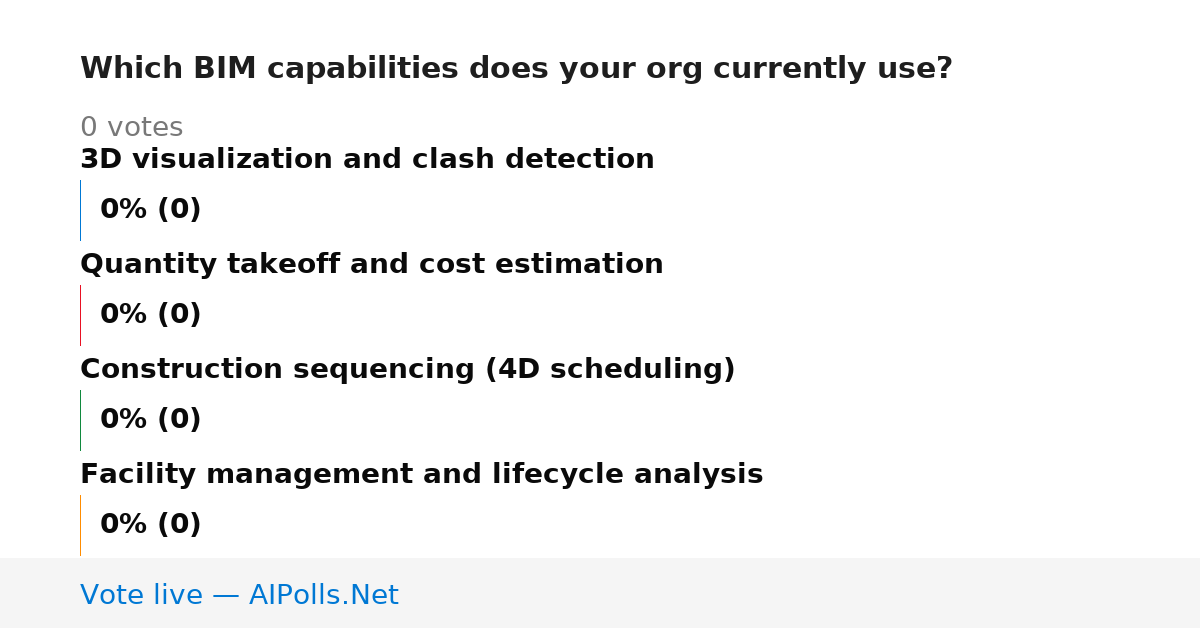Click "lifecycle analysis" text in fourth option
Screen dimensions: 1200x628
coord(627,475)
